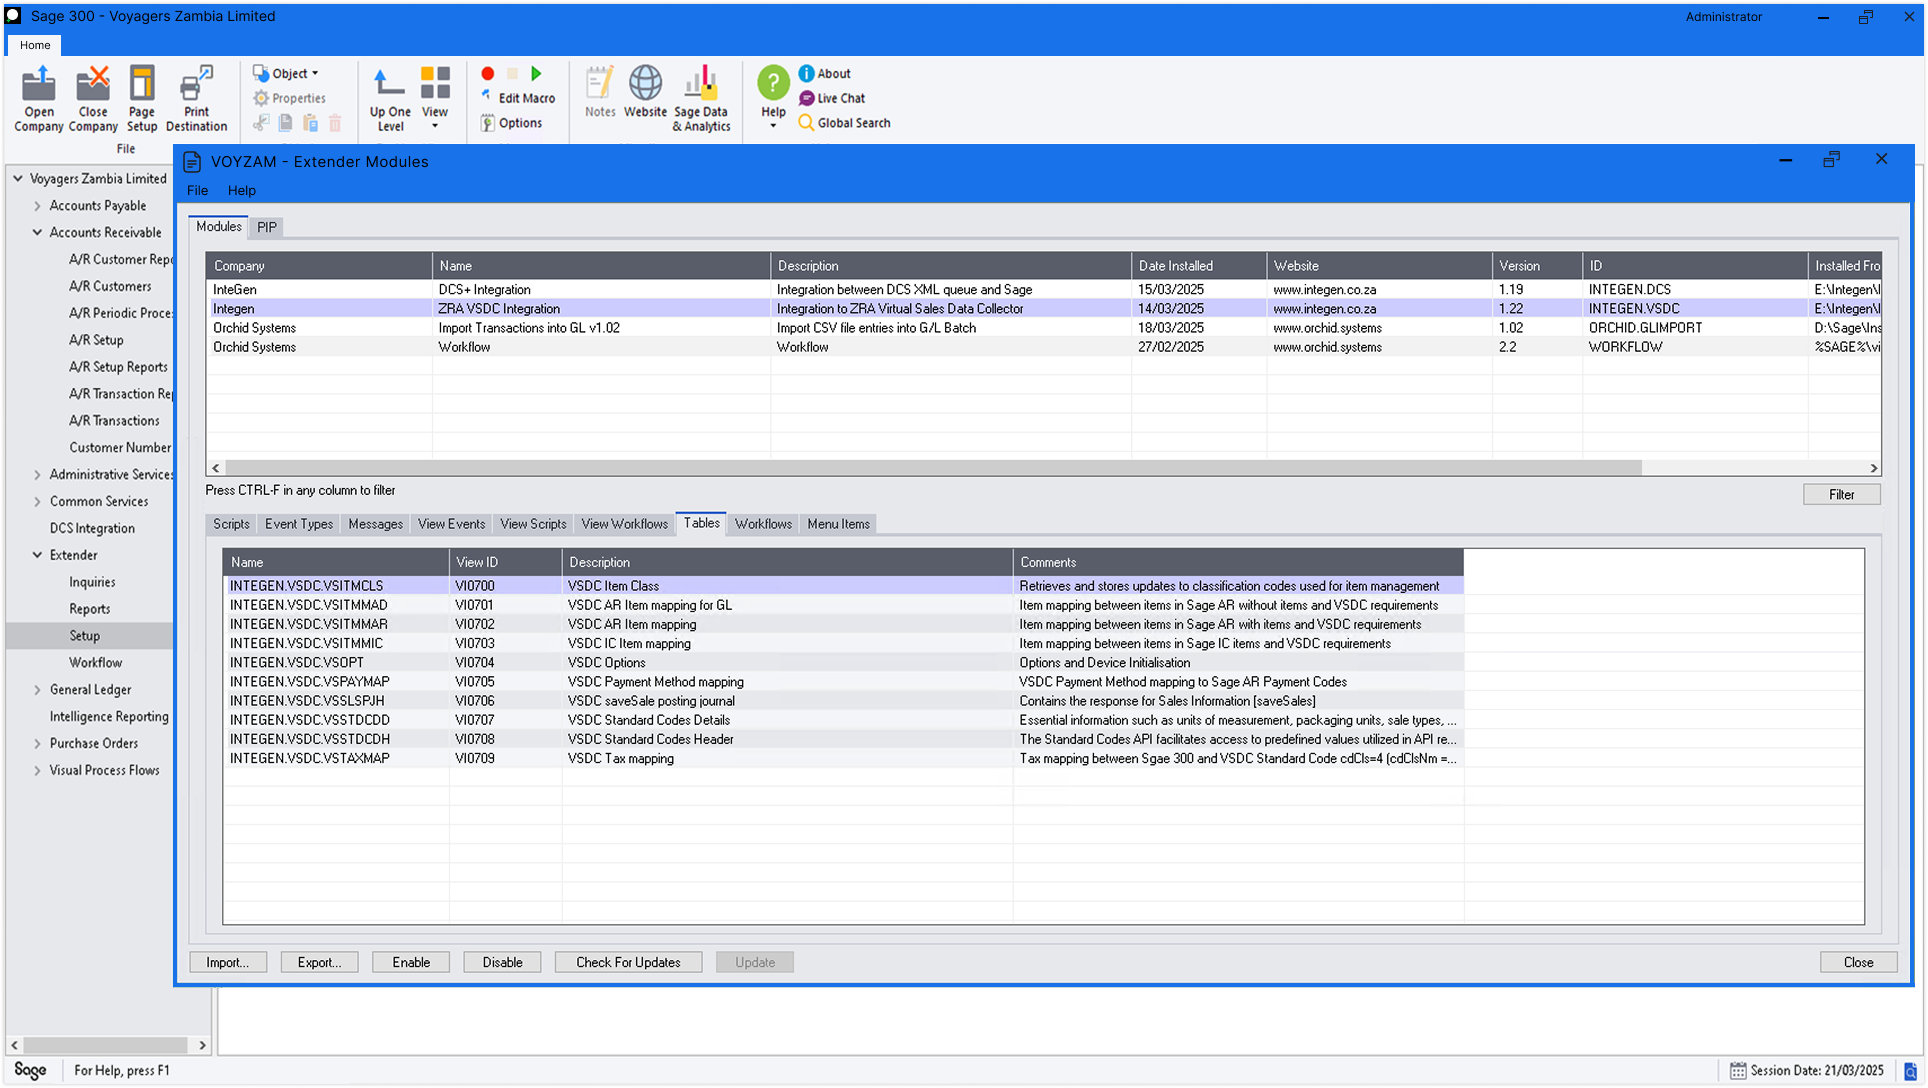The height and width of the screenshot is (1088, 1928).
Task: Open the View Scripts tab
Action: (533, 524)
